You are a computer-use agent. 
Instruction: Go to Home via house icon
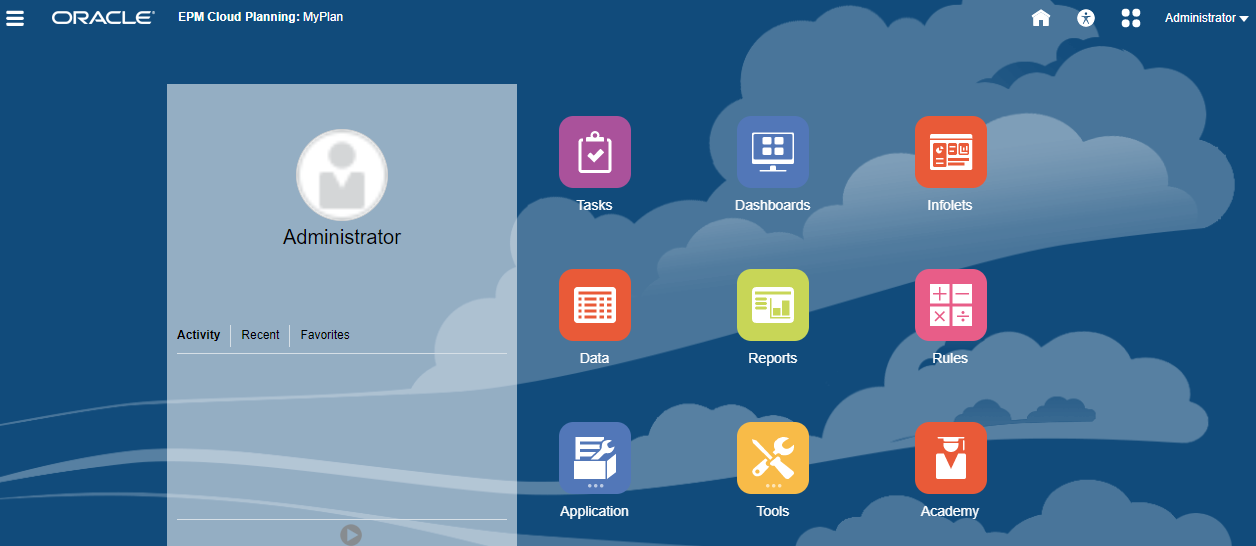click(x=1041, y=18)
